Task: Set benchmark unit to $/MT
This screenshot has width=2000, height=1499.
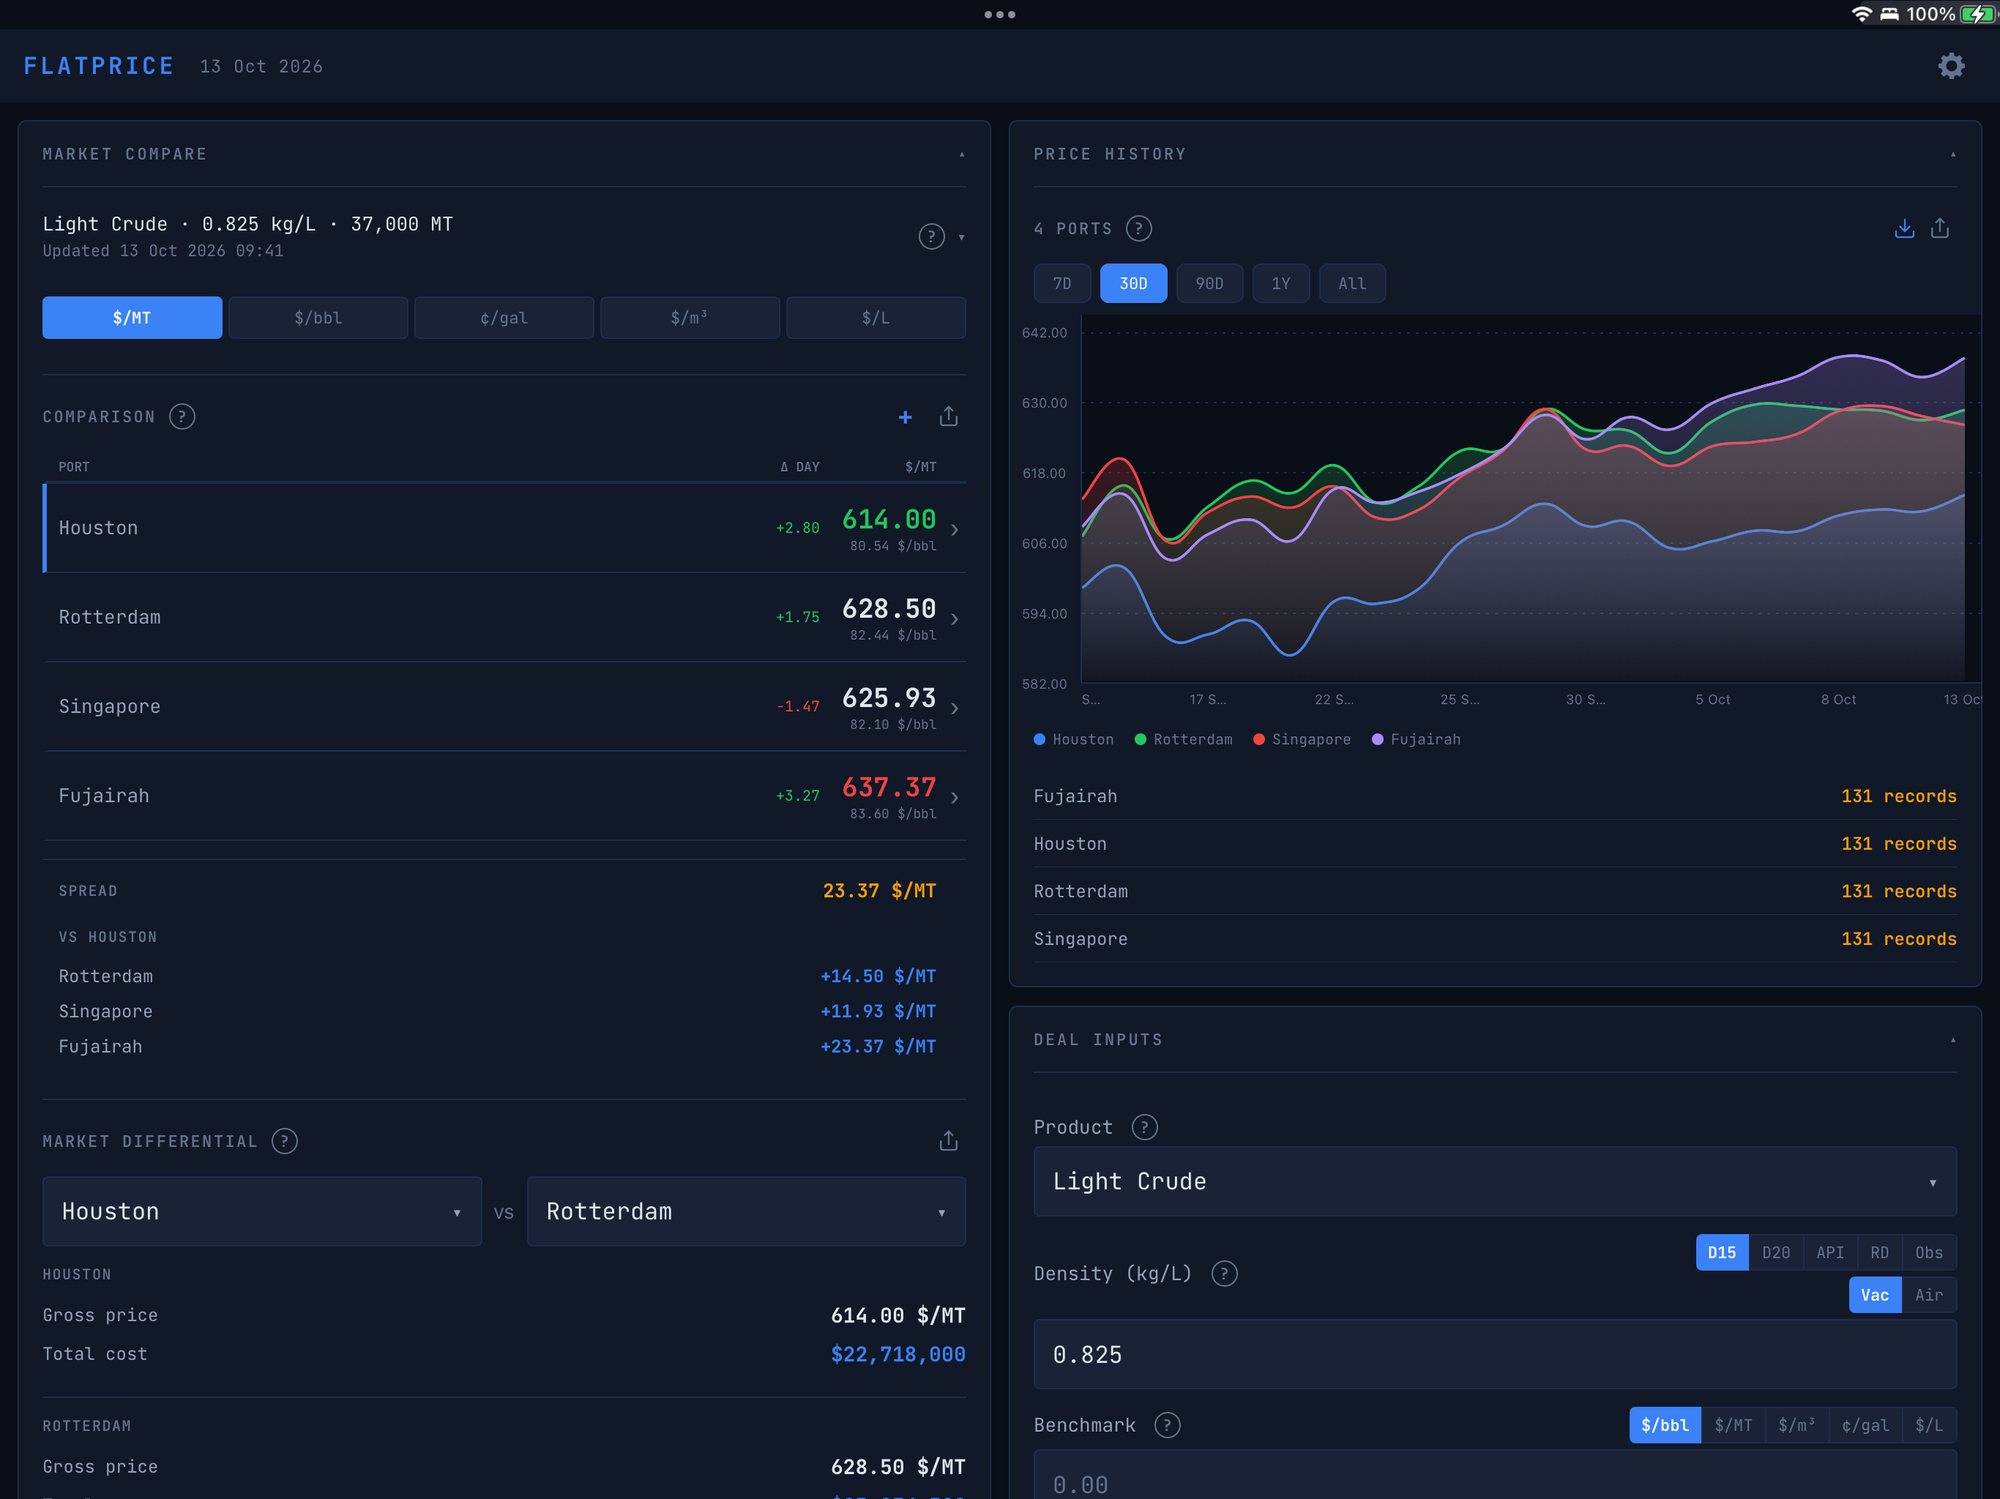Action: (1733, 1425)
